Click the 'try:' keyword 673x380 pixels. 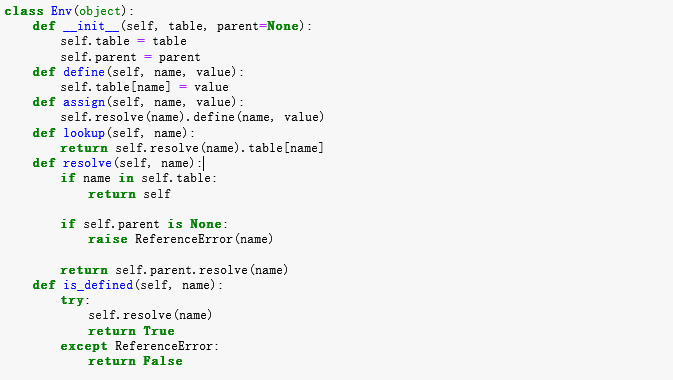click(75, 300)
